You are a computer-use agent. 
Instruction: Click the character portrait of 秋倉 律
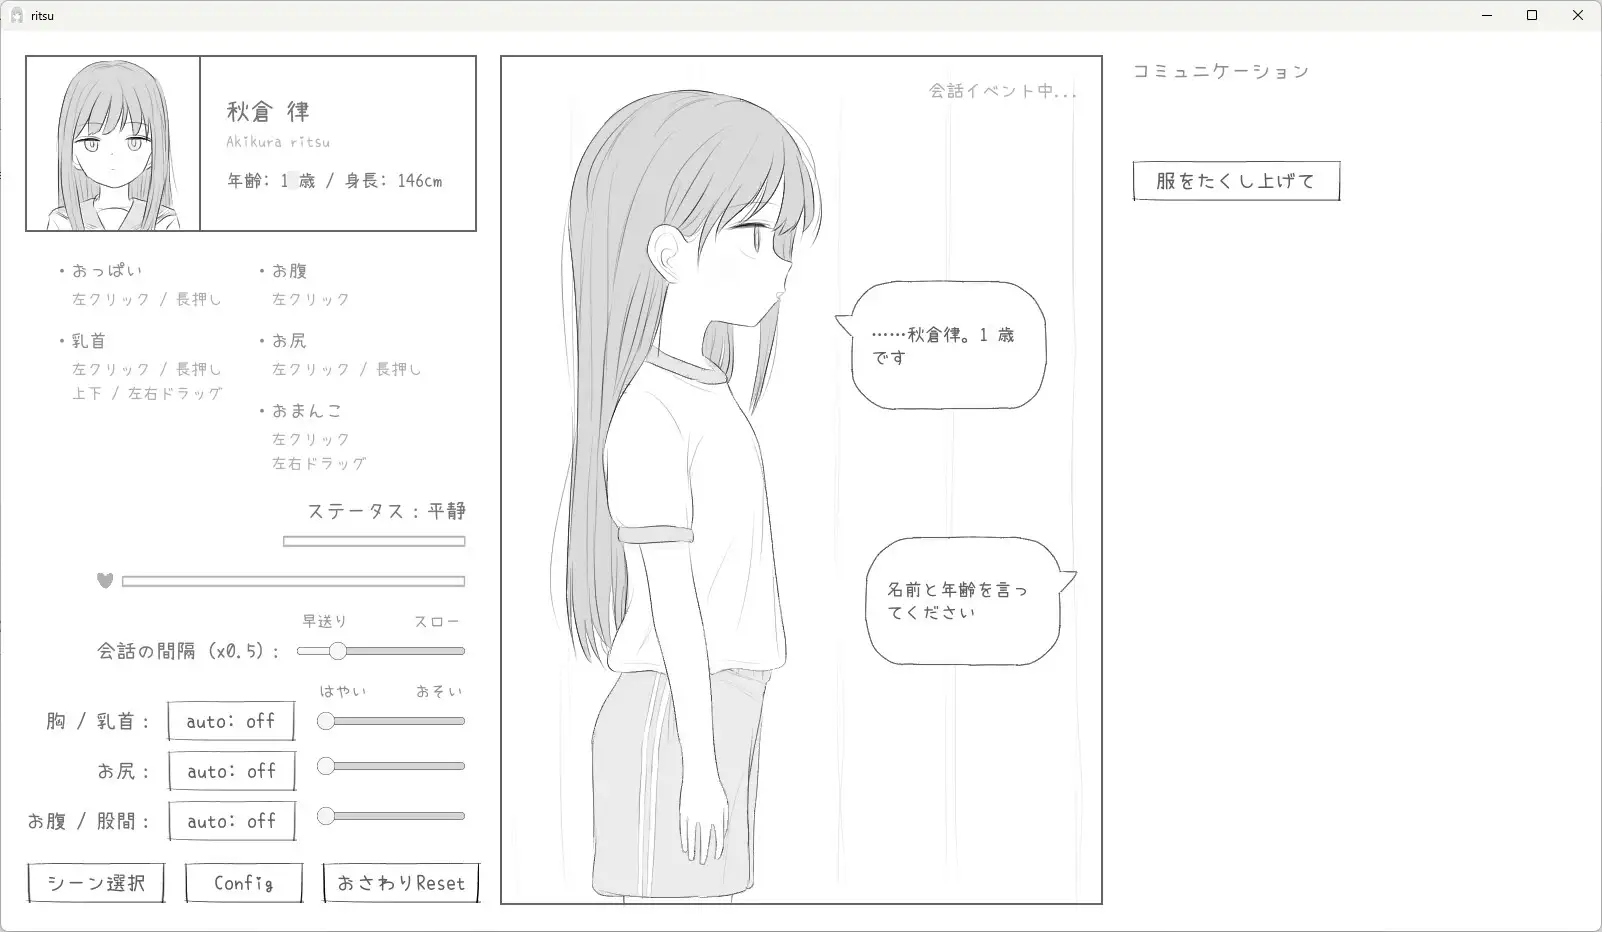(112, 143)
